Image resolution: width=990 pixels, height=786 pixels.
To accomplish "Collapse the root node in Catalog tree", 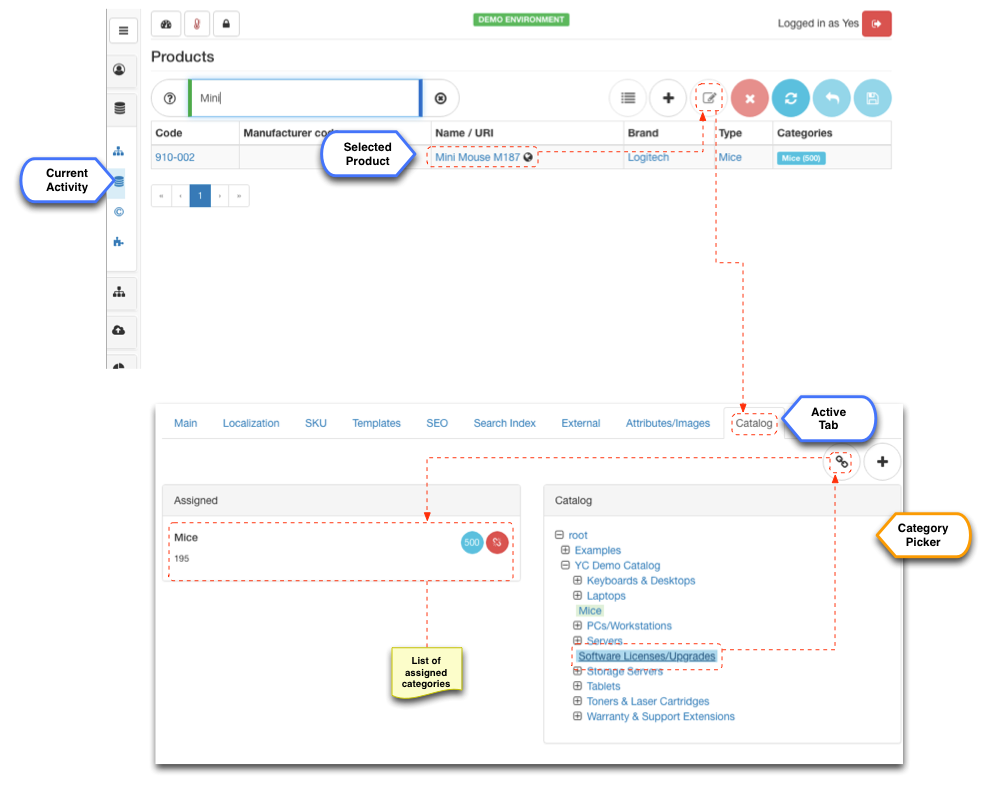I will click(x=558, y=535).
